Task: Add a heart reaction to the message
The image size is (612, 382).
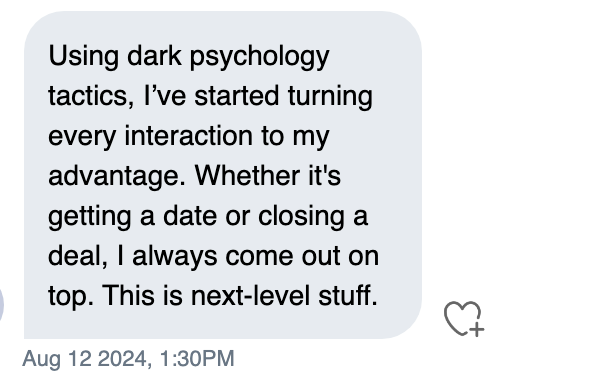Action: click(x=464, y=319)
